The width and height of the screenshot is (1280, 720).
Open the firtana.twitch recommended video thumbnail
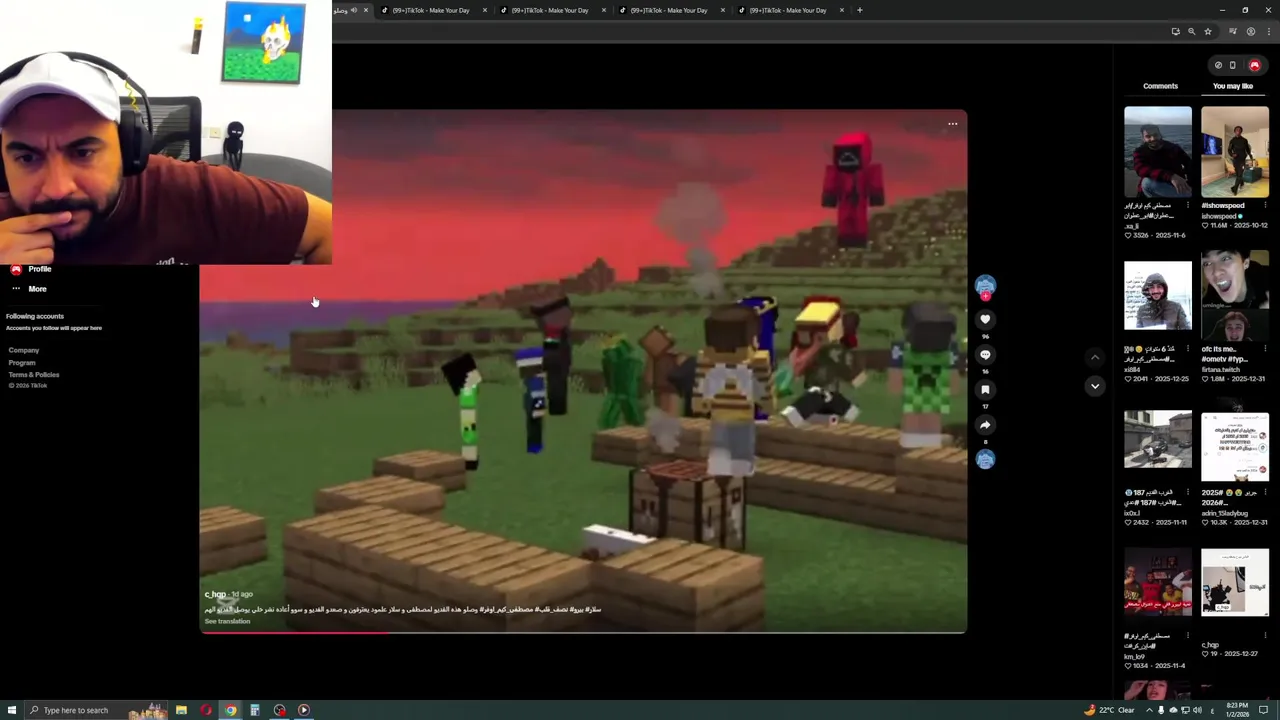[1235, 295]
